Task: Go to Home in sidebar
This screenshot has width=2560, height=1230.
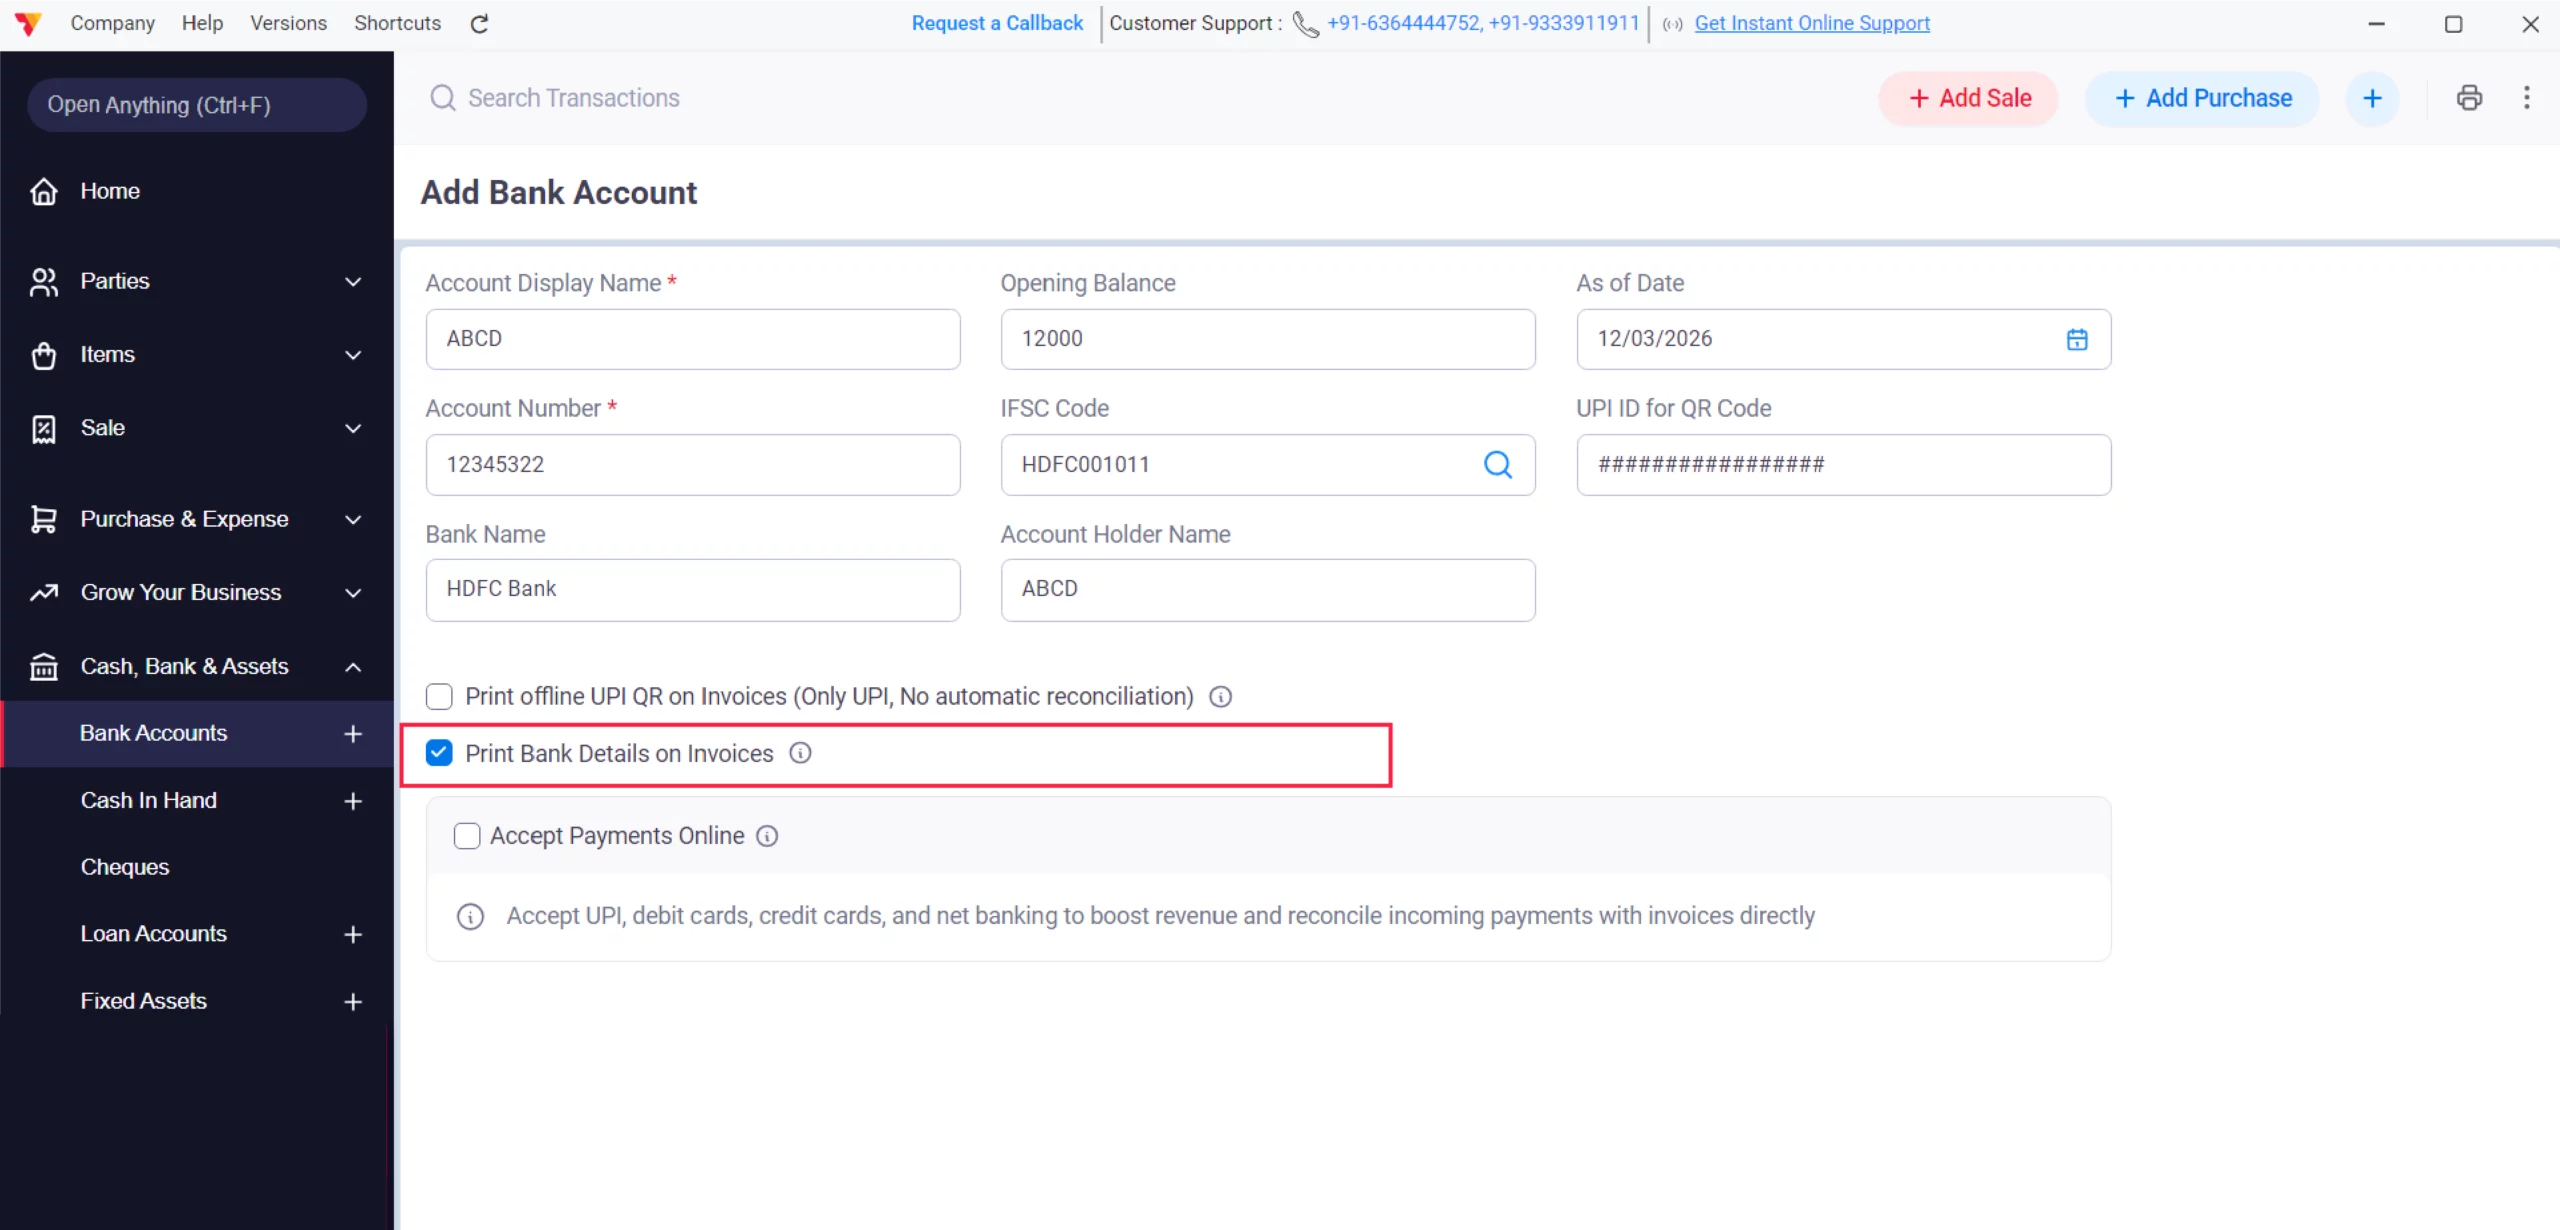Action: [110, 191]
